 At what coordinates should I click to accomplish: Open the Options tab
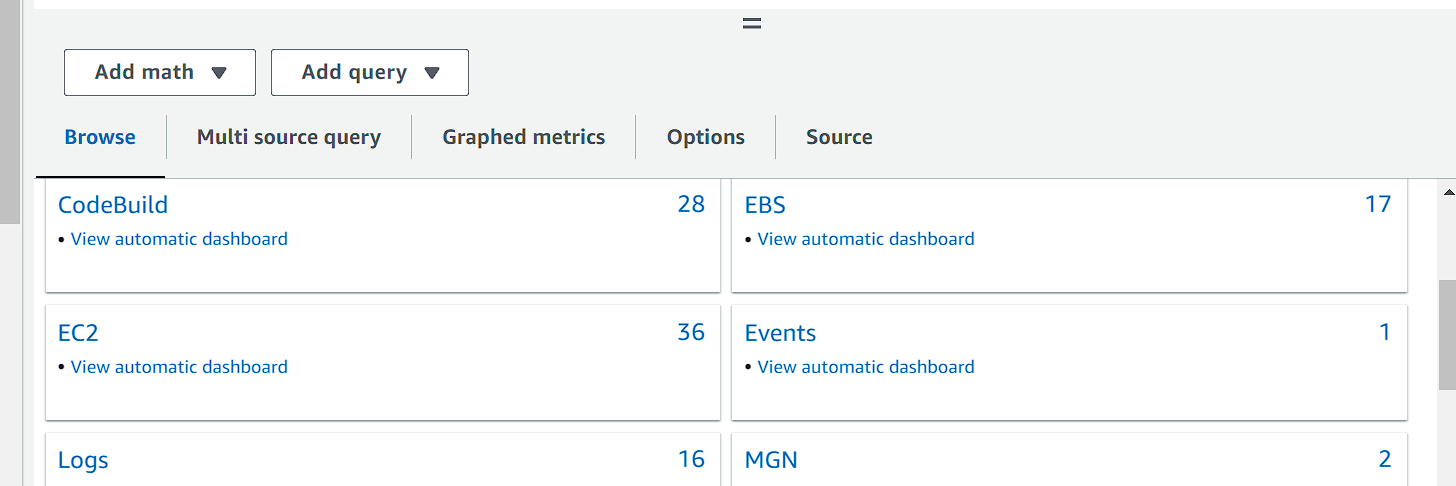coord(706,138)
